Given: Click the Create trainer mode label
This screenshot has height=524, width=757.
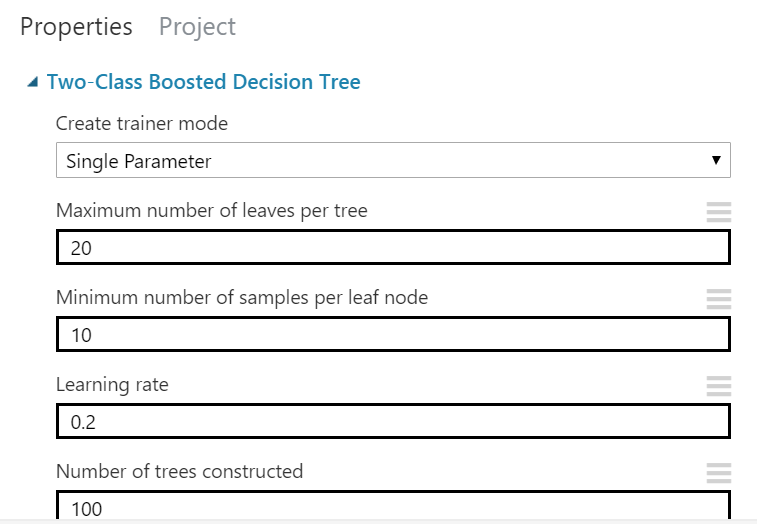Looking at the screenshot, I should pos(141,124).
